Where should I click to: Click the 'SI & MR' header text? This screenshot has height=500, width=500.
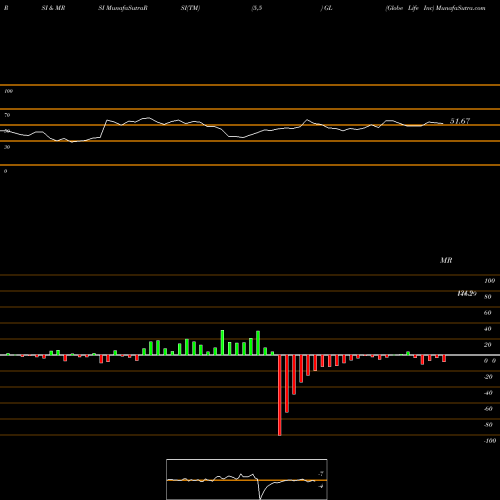(x=53, y=8)
